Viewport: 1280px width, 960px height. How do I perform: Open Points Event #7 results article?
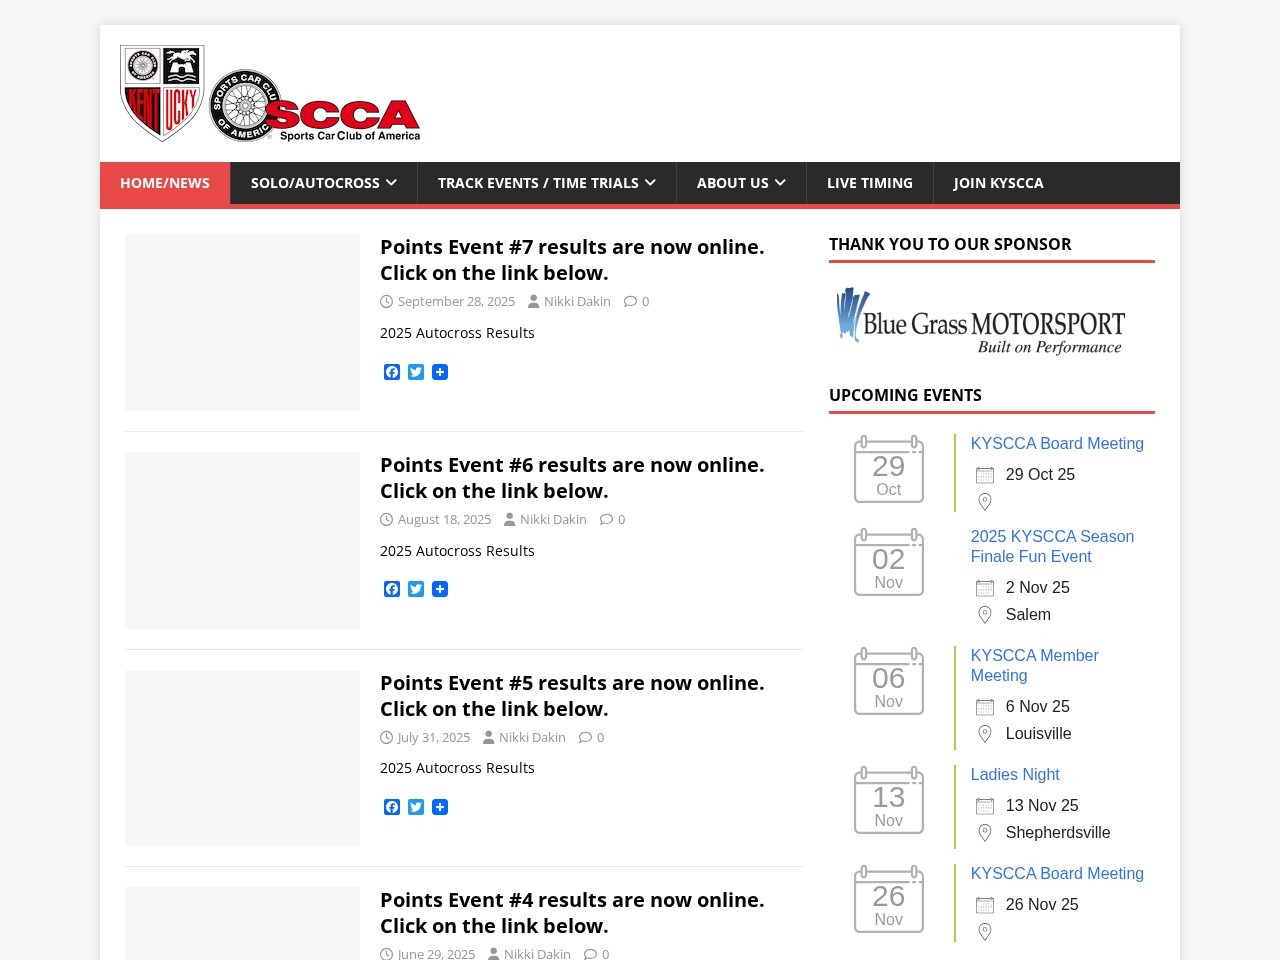[571, 260]
